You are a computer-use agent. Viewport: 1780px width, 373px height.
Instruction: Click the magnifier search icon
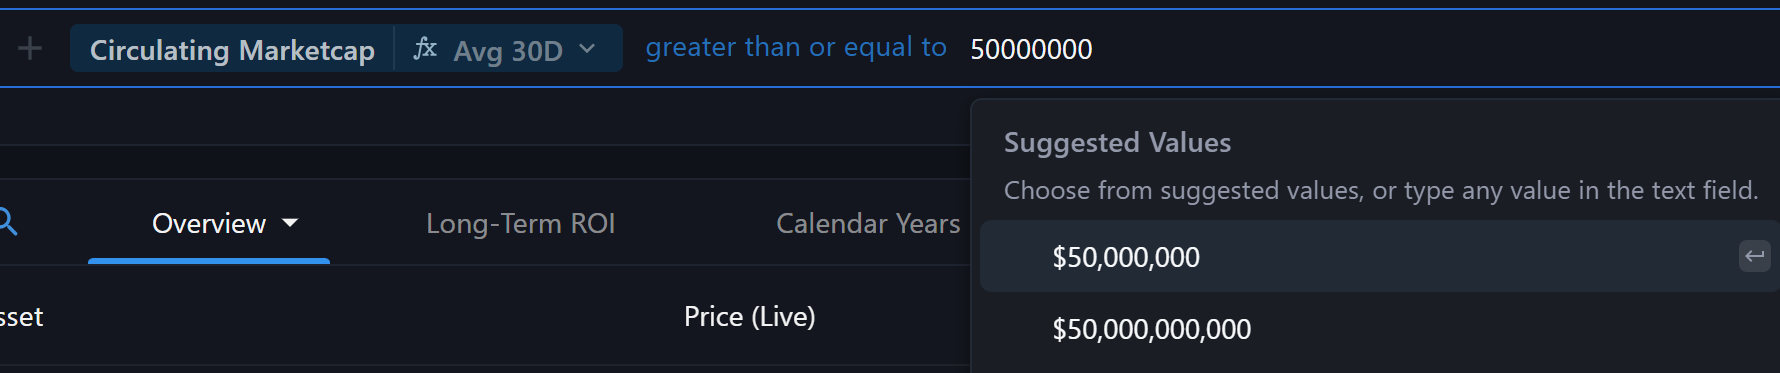8,222
